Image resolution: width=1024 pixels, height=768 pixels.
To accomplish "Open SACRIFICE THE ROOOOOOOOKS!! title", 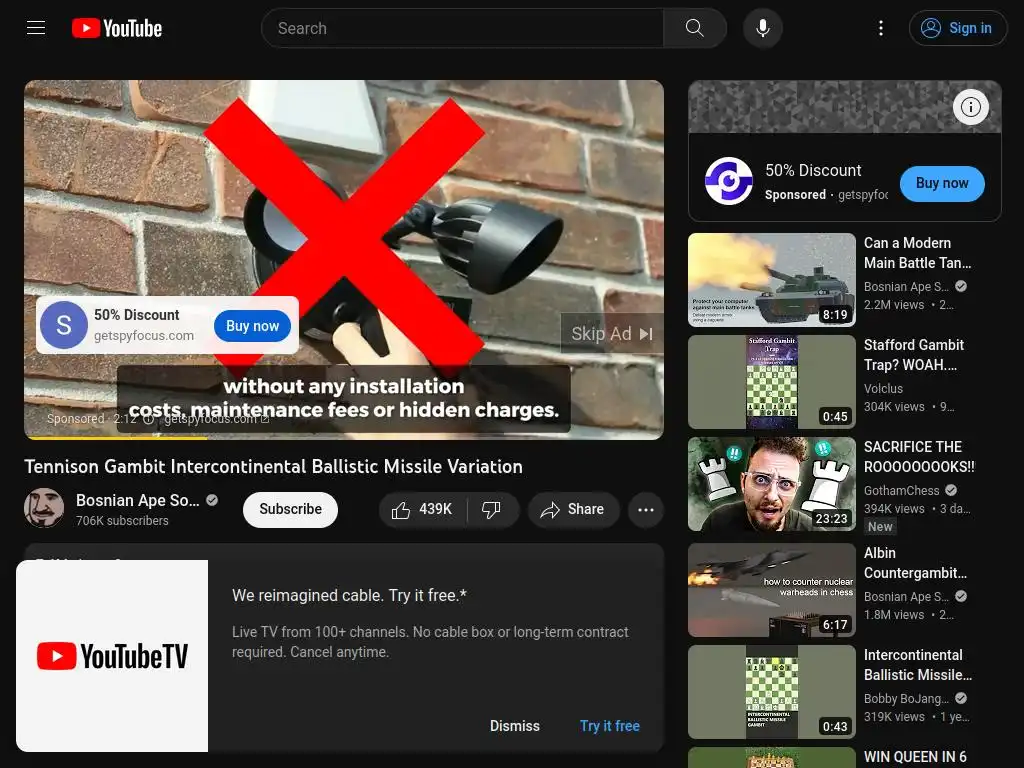I will point(920,456).
